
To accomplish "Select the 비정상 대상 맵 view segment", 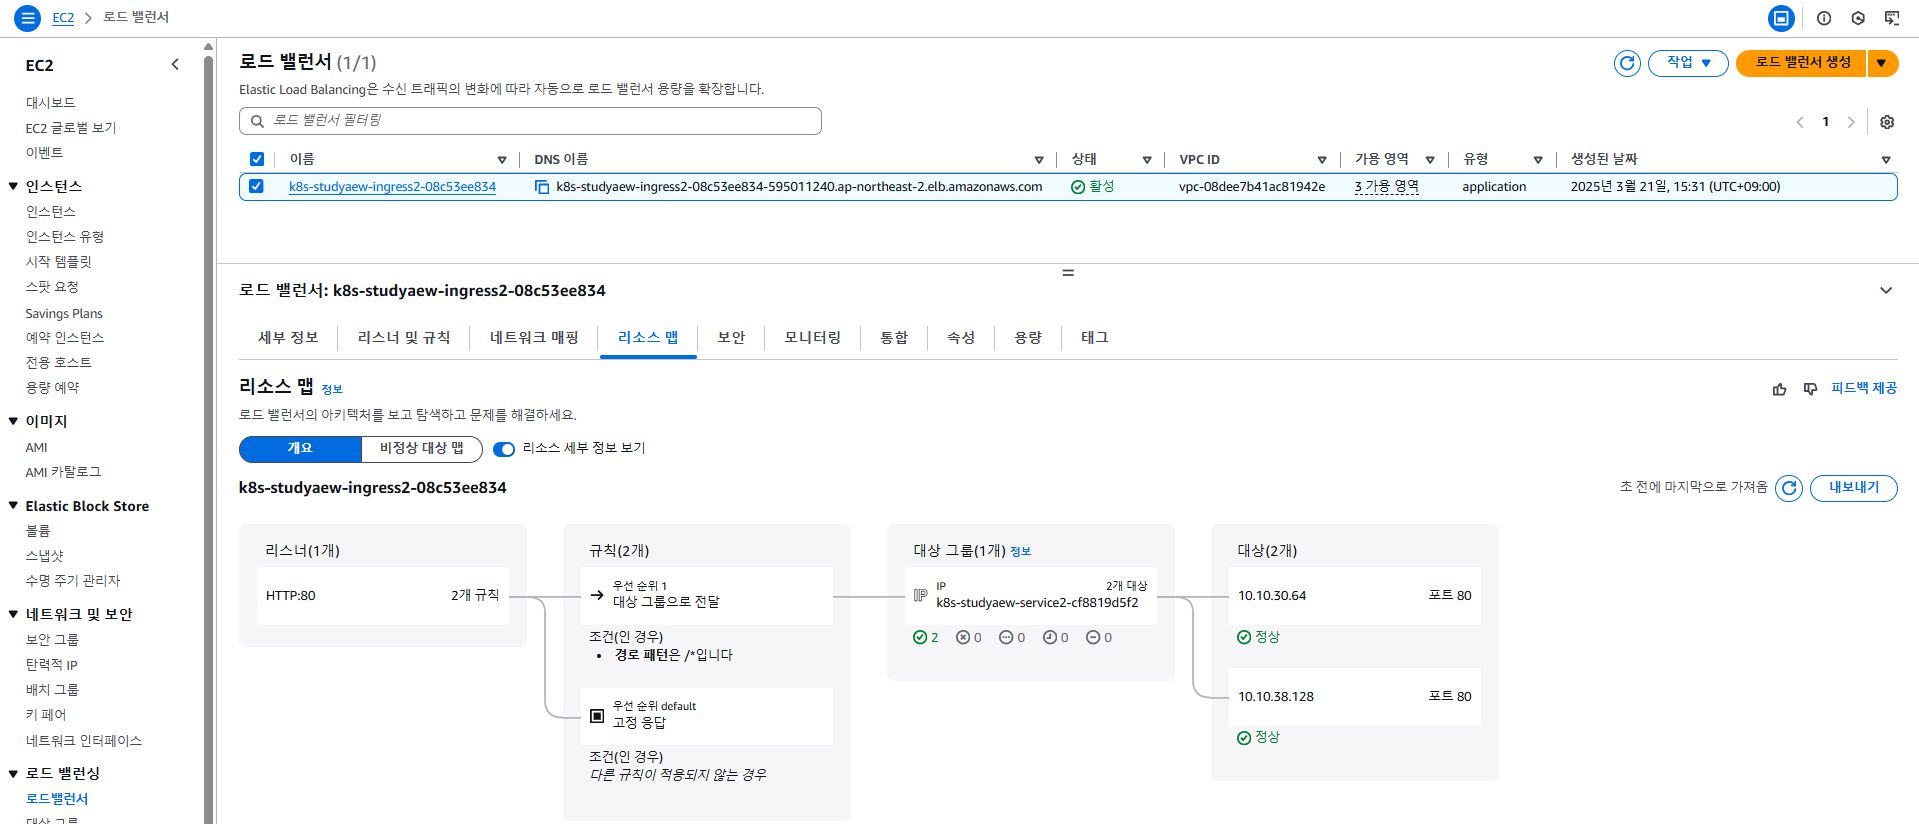I will point(421,449).
